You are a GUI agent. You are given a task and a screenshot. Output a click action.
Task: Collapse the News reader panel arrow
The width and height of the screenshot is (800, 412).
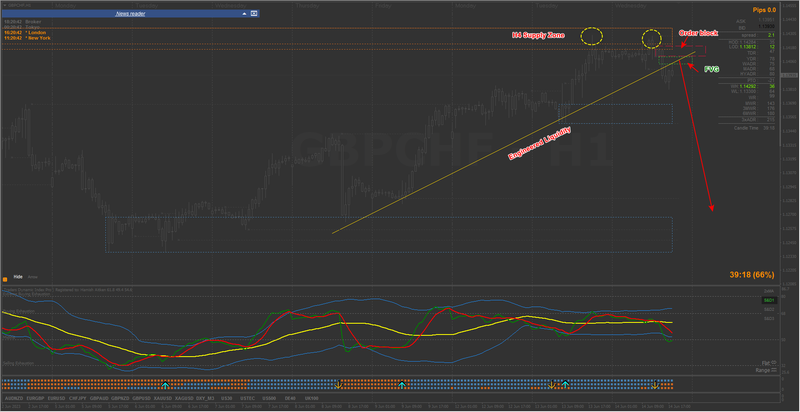point(244,14)
